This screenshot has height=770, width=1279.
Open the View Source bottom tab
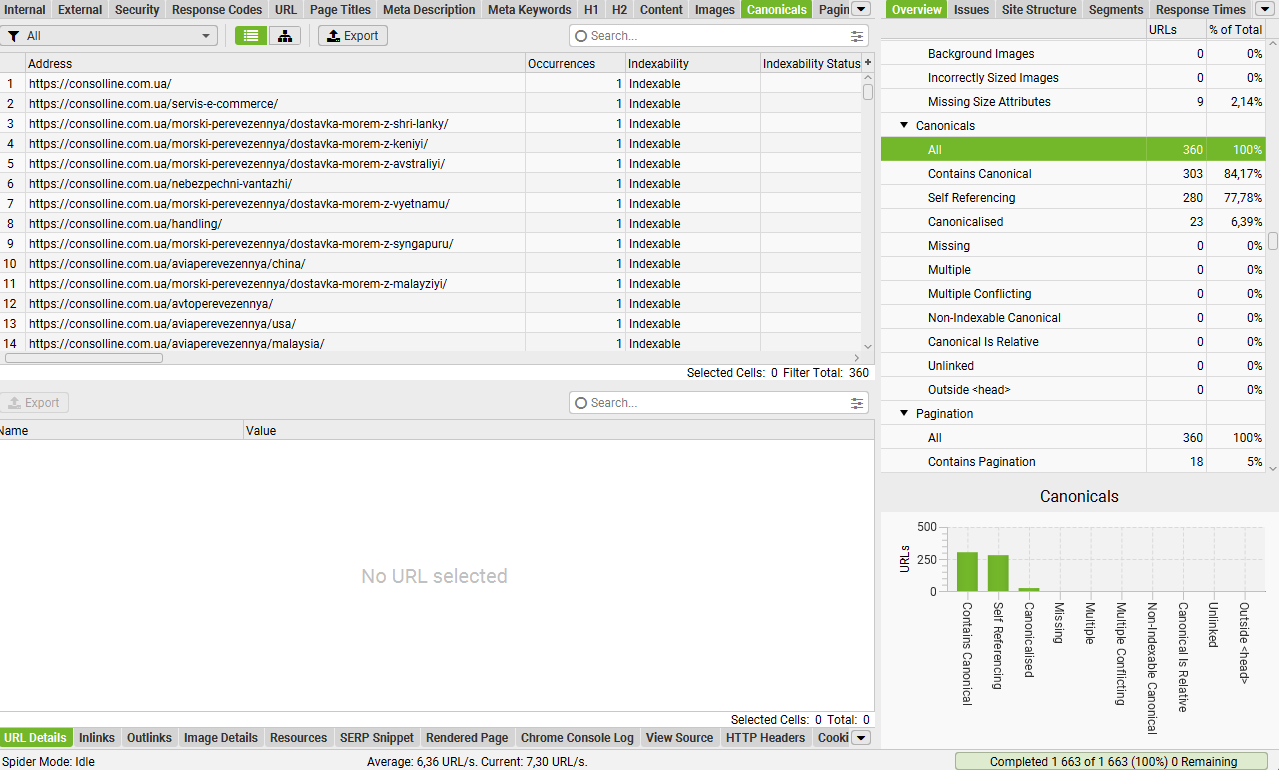pyautogui.click(x=679, y=738)
